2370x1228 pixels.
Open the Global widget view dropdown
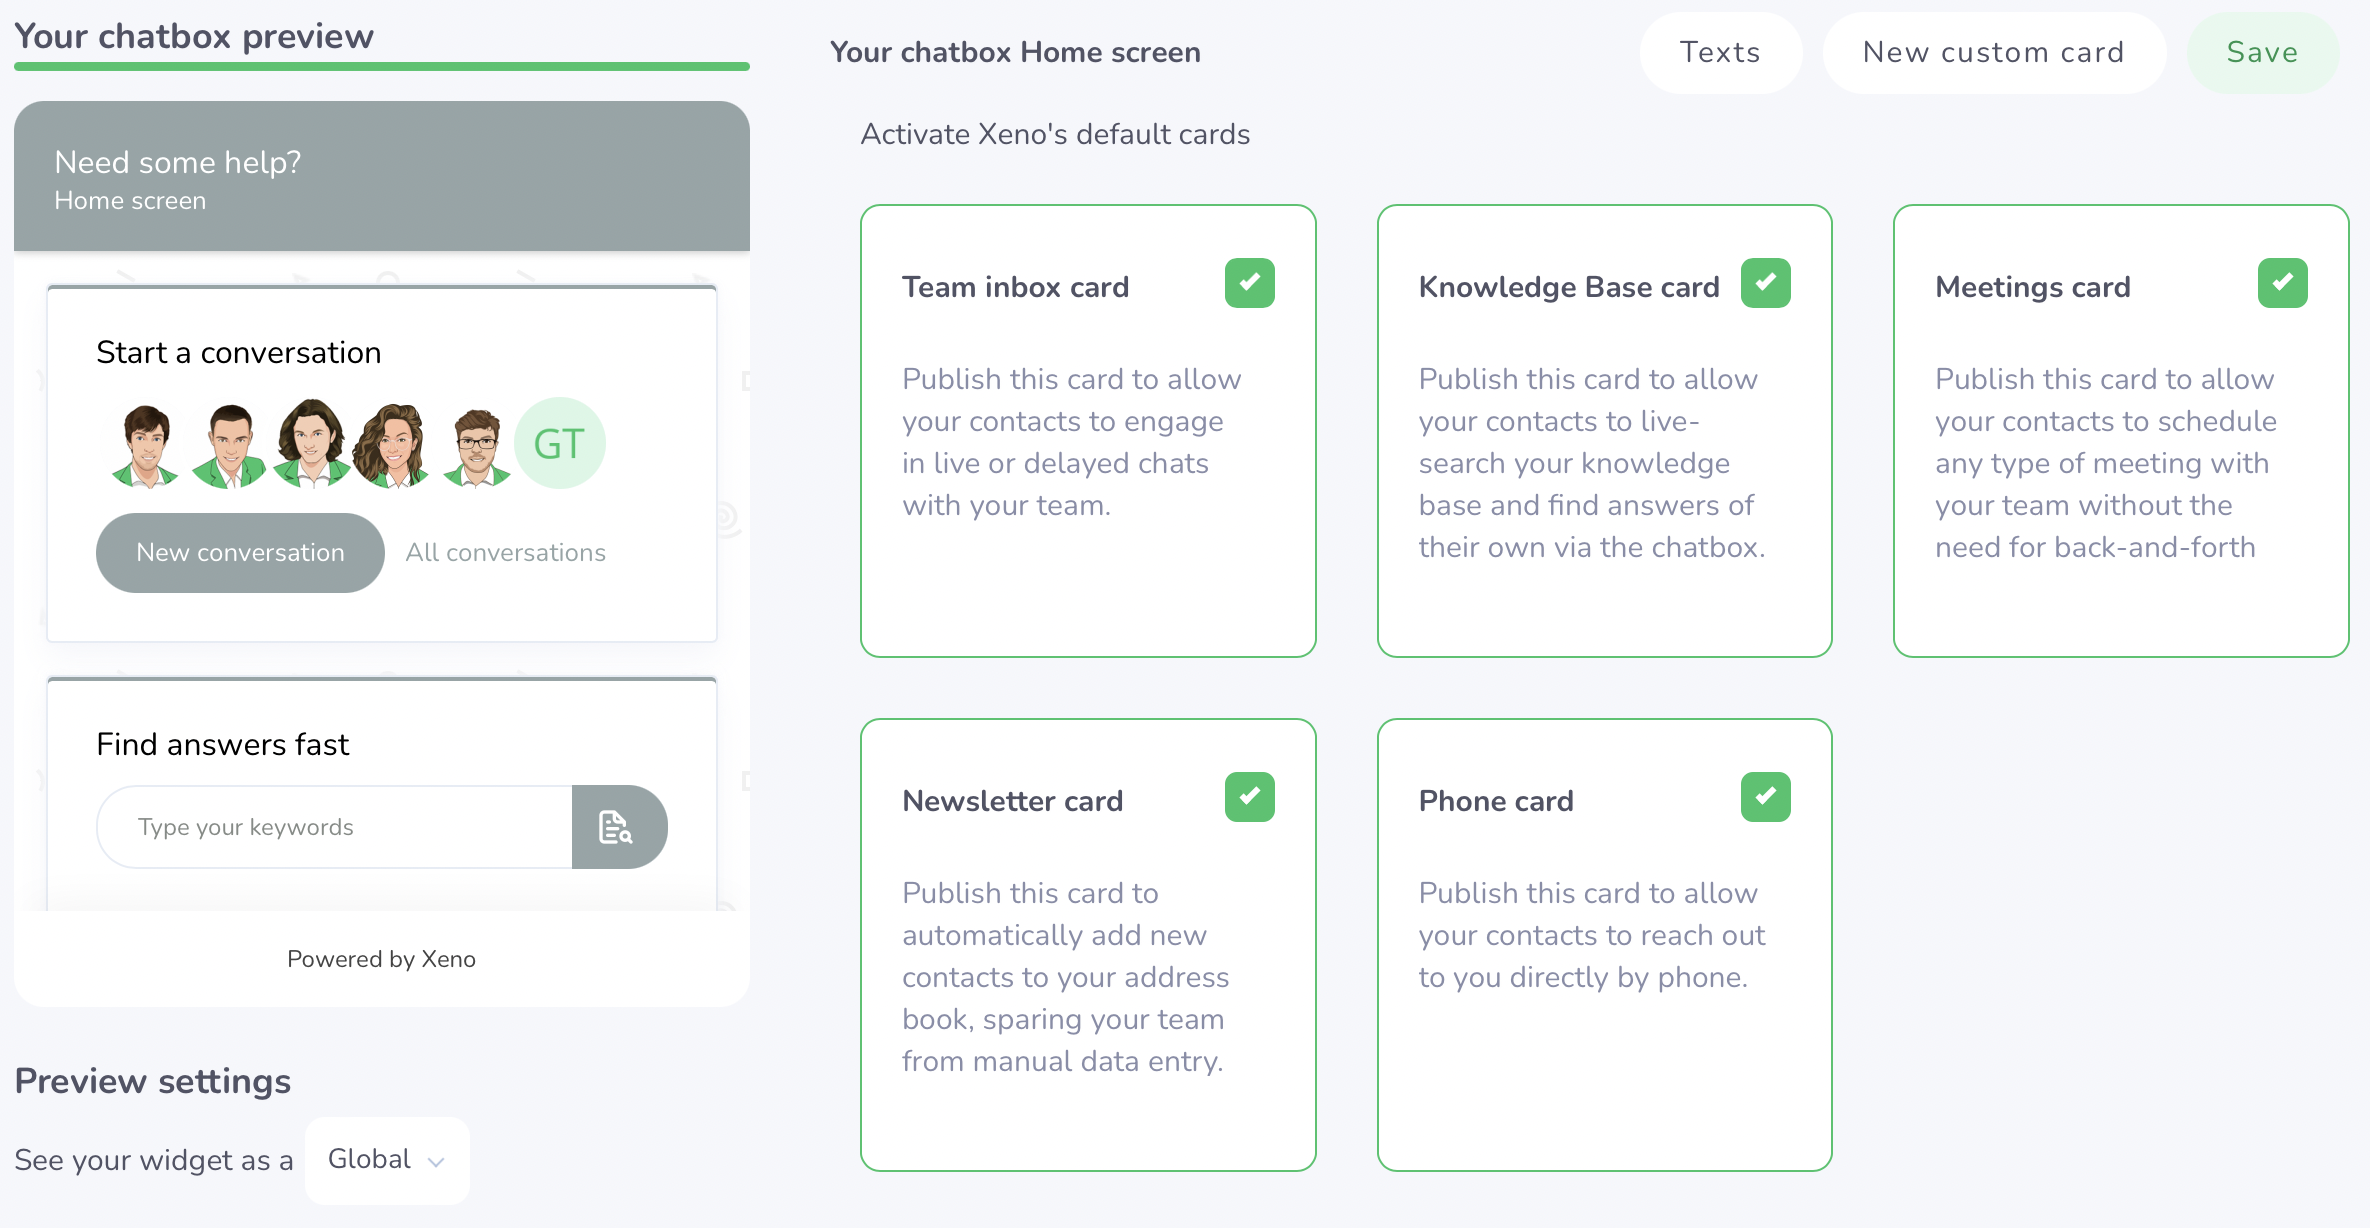tap(386, 1160)
